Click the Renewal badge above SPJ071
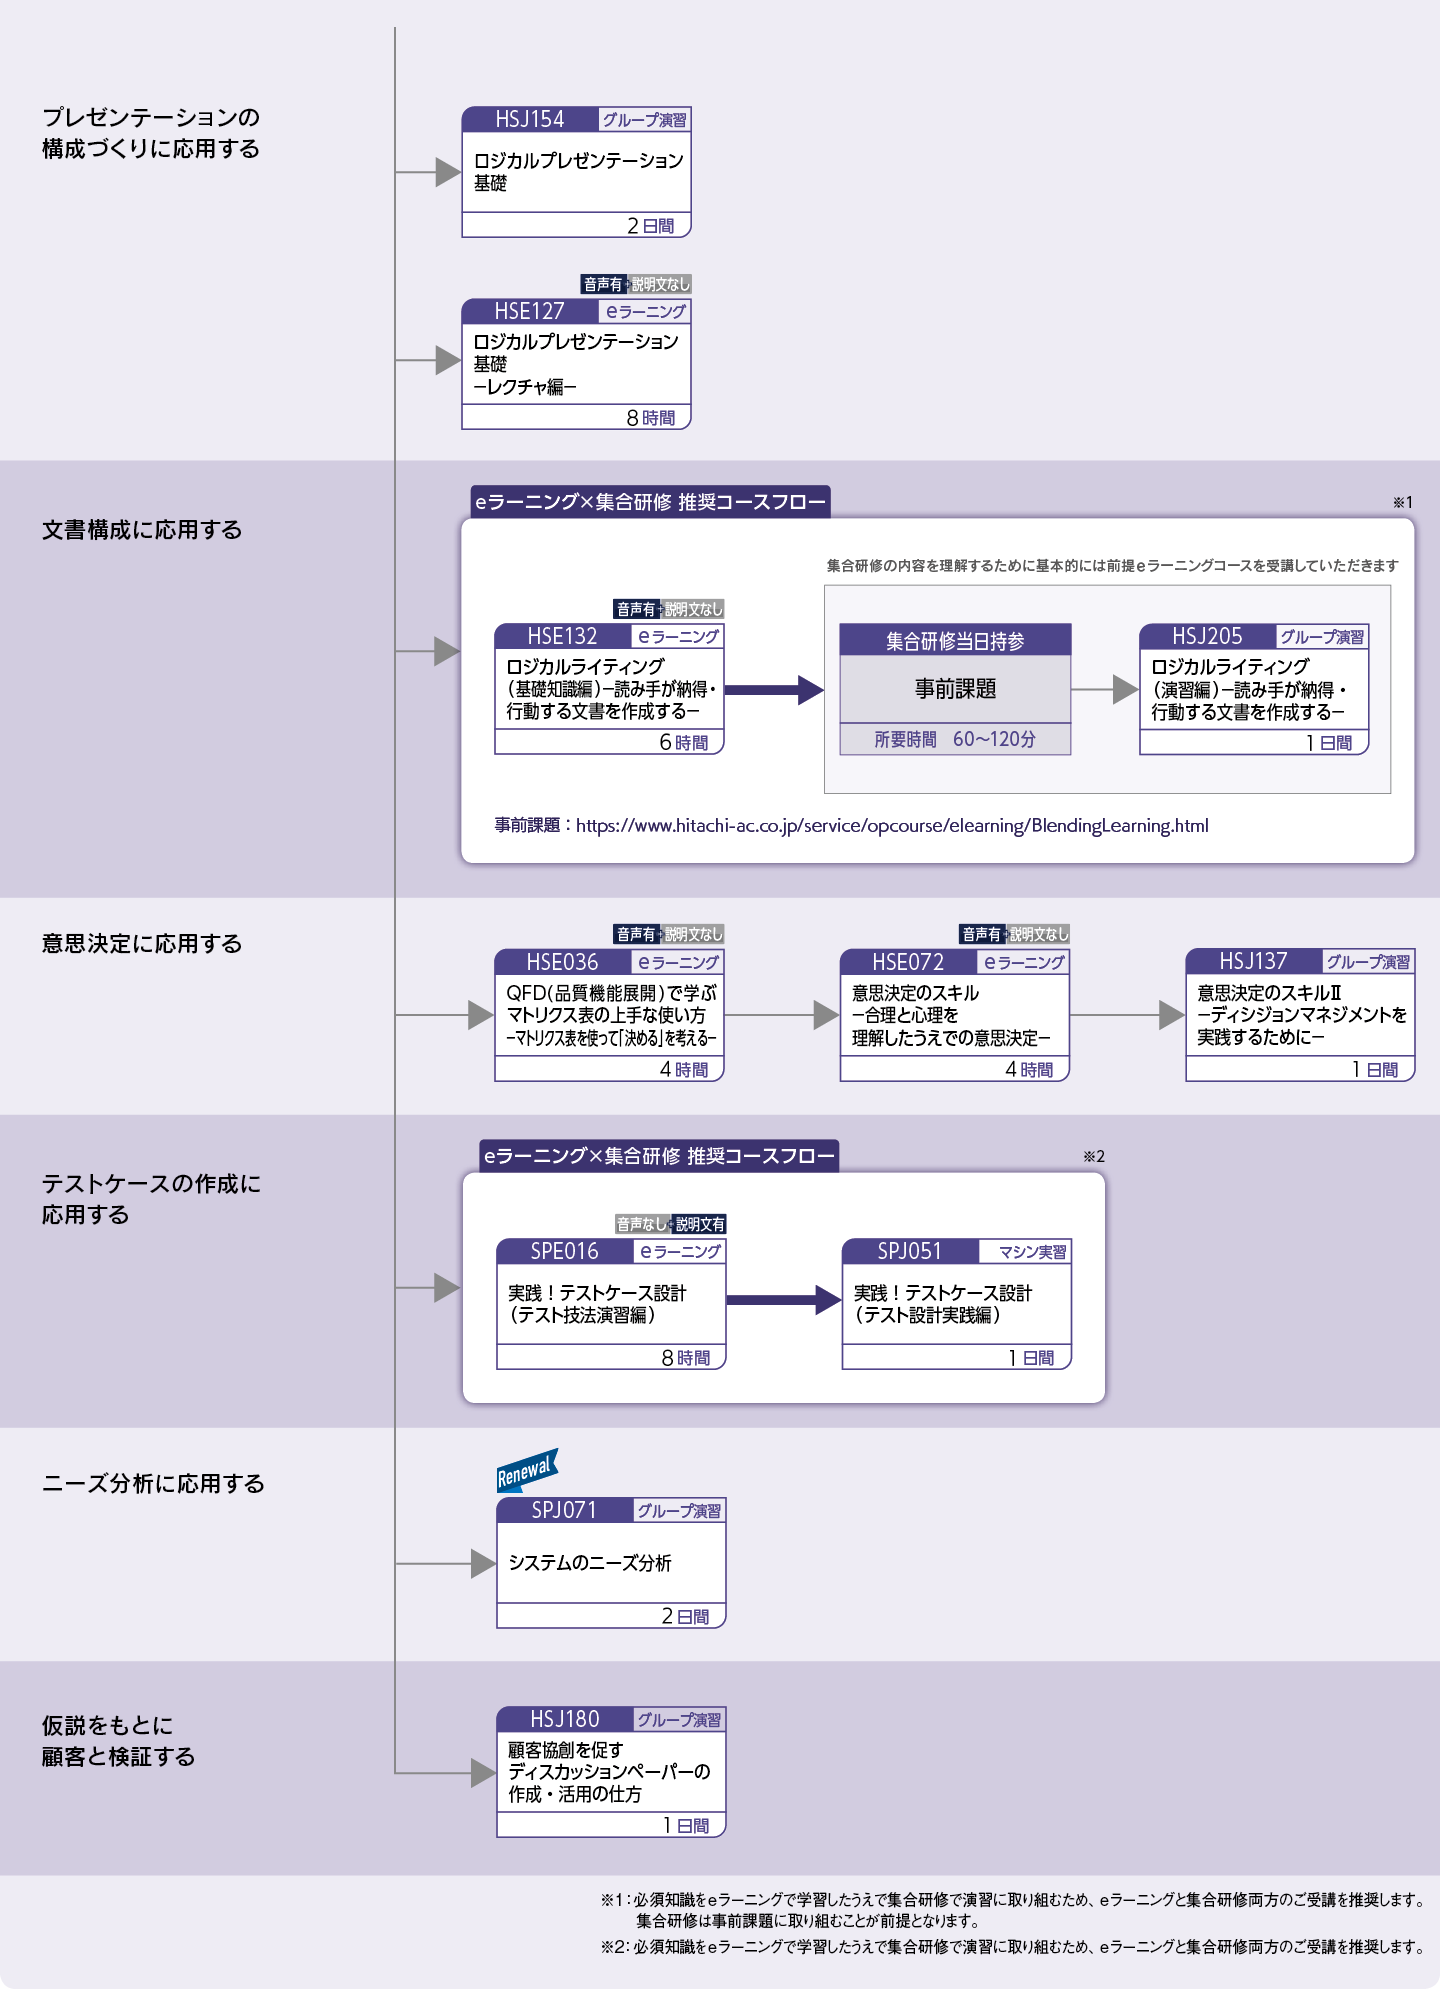 click(x=527, y=1471)
